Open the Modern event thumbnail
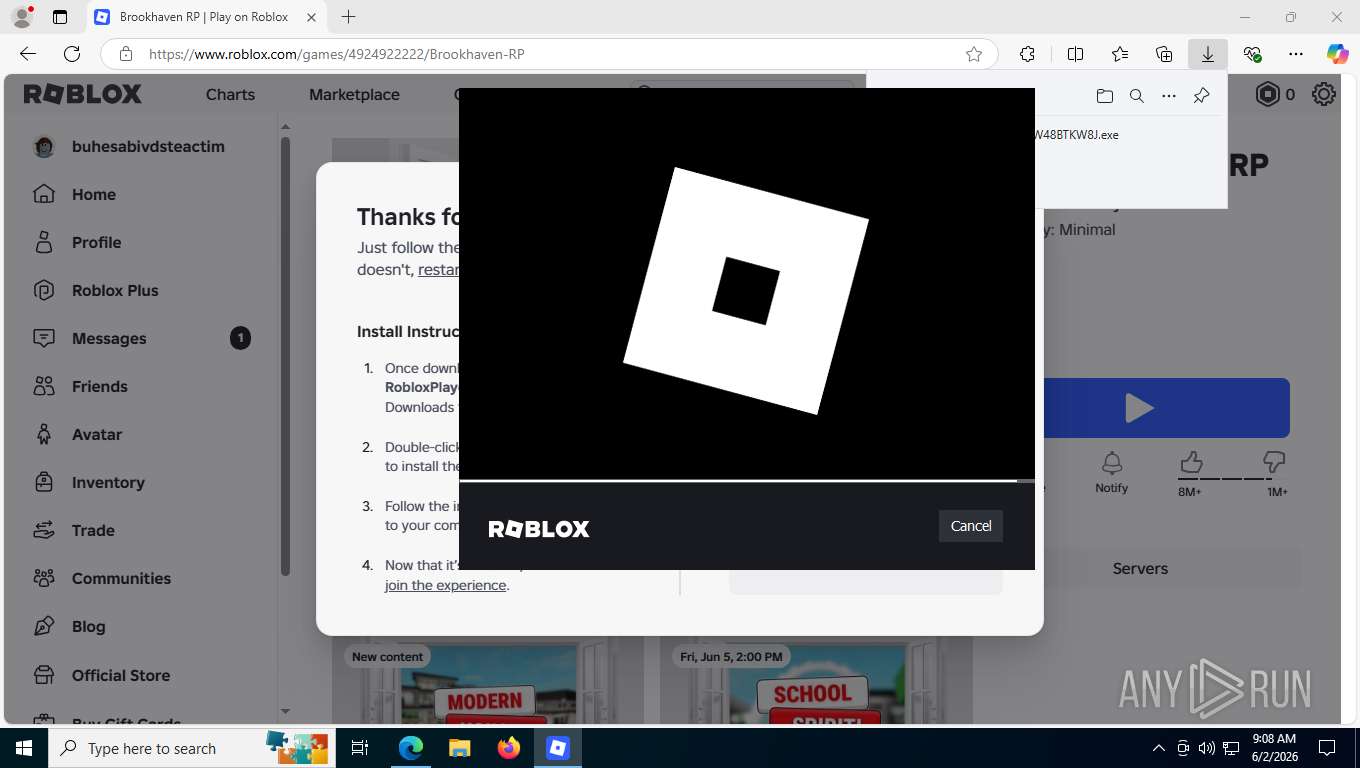Screen dimensions: 1360x768 click(488, 682)
